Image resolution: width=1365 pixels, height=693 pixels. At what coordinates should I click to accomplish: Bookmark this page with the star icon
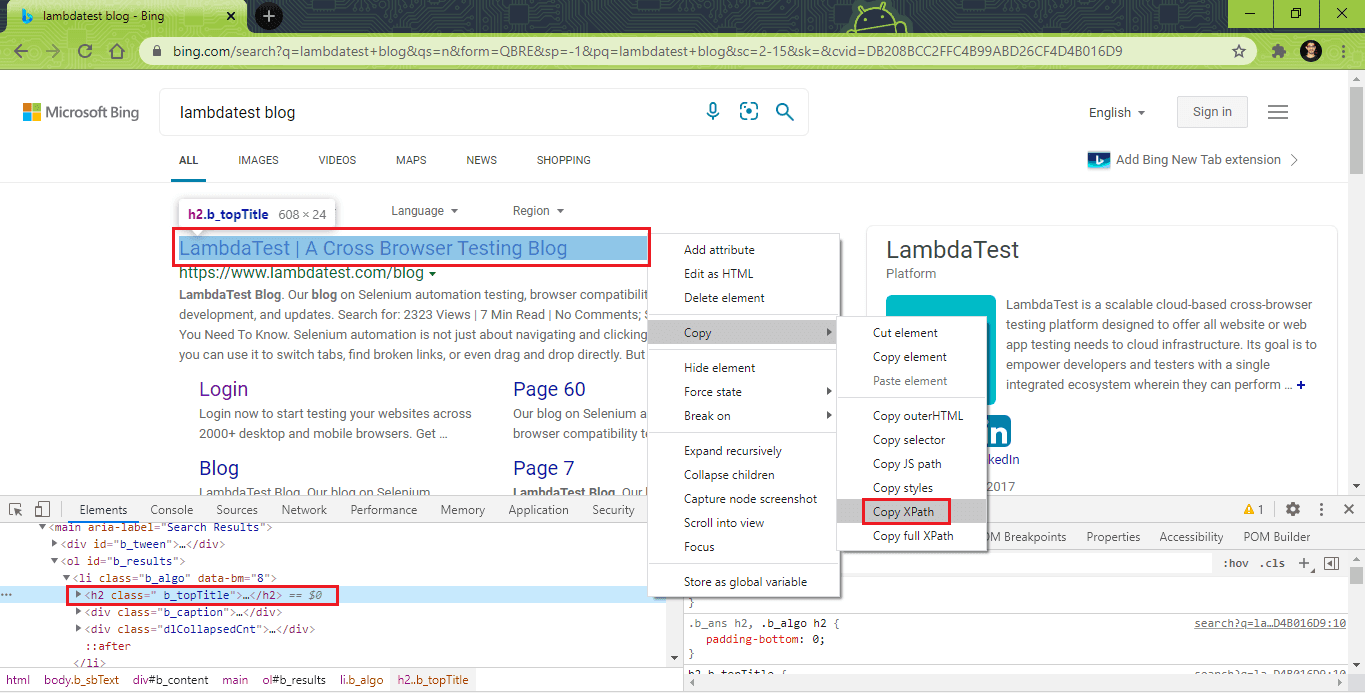[1239, 51]
